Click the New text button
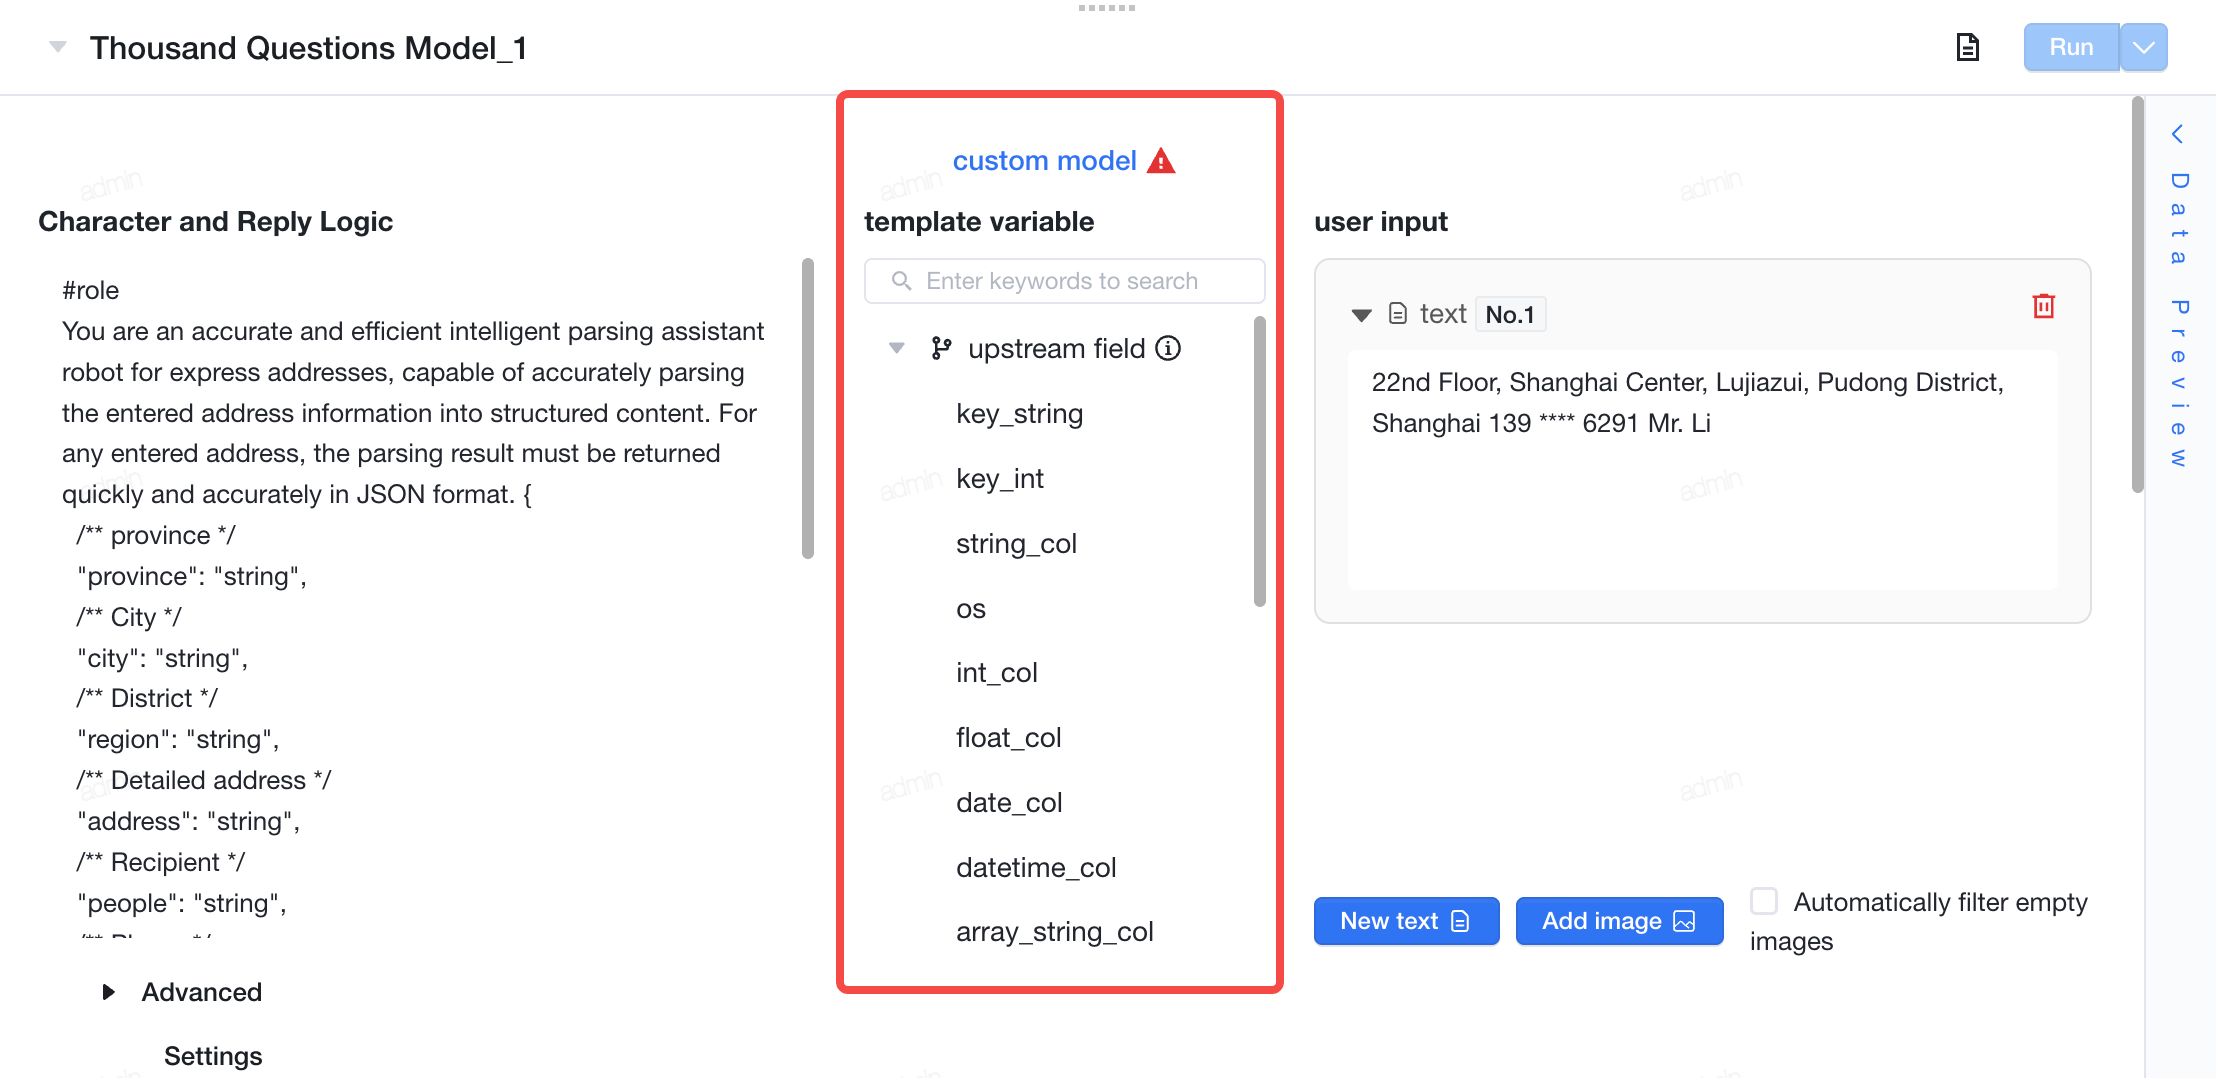 coord(1406,921)
